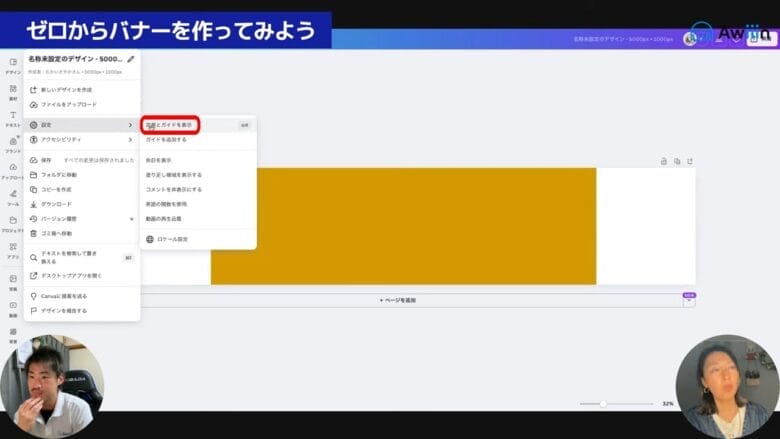This screenshot has width=780, height=439.
Task: Select the orange rectangle on the canvas
Action: [403, 226]
